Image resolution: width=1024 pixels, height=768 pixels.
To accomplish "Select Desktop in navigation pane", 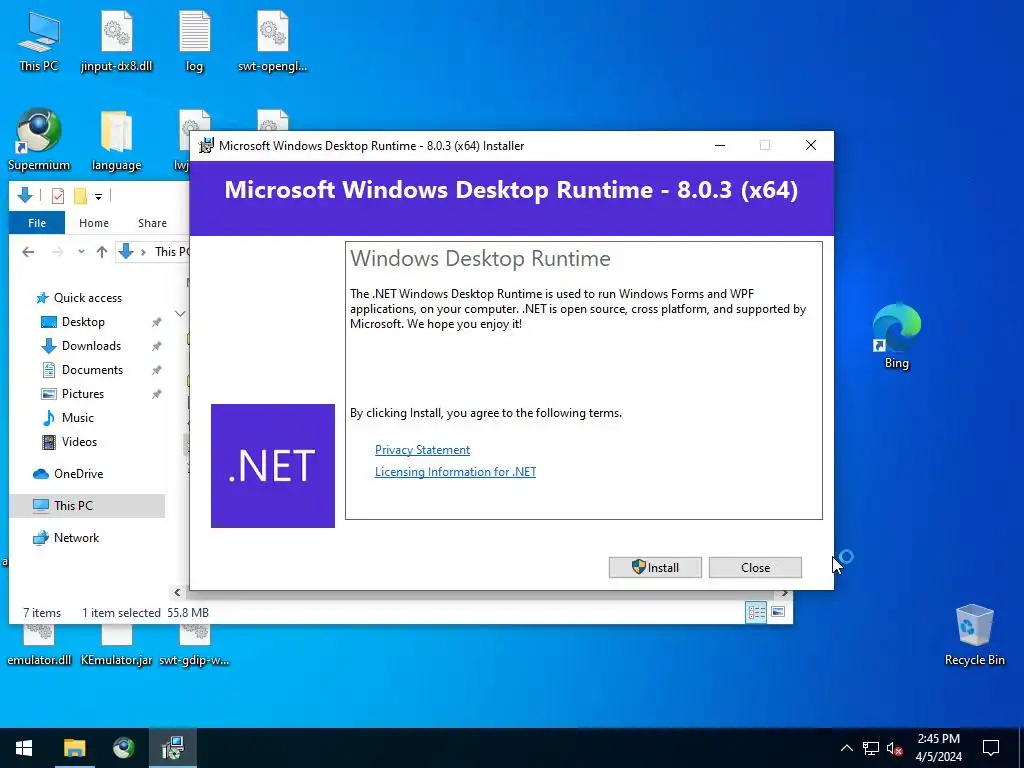I will 83,322.
